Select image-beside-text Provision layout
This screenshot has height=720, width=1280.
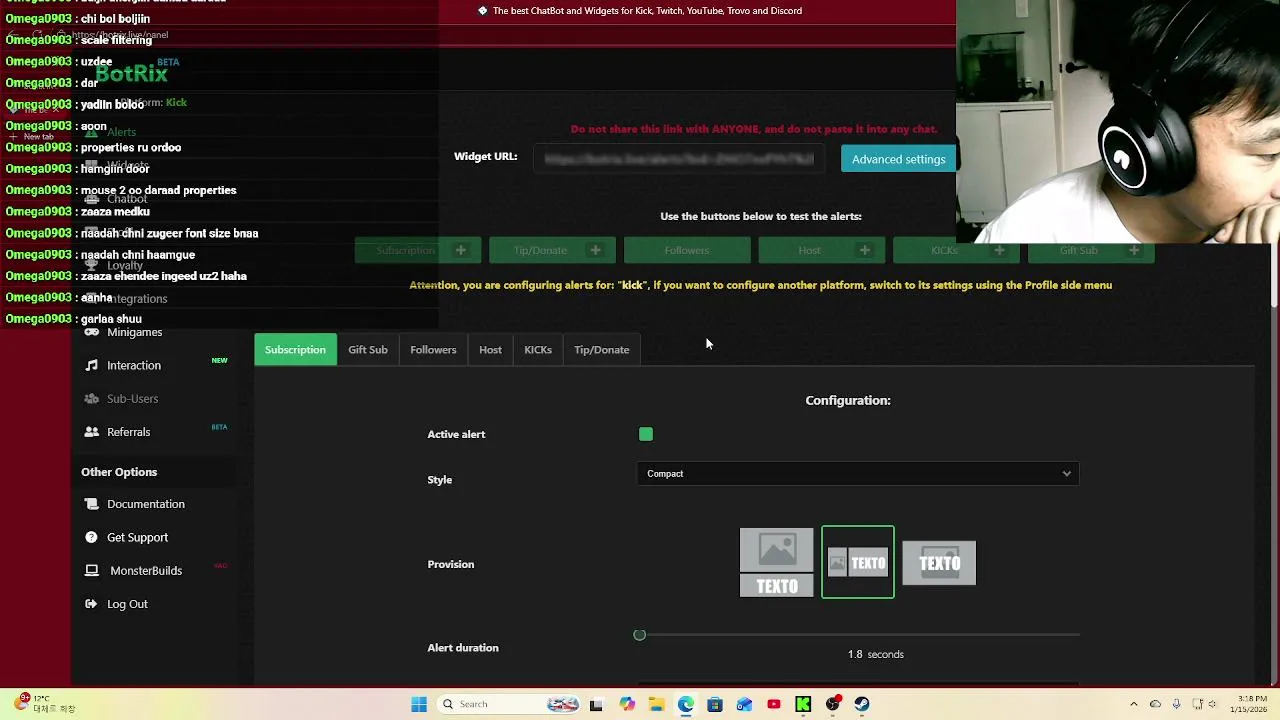(858, 562)
